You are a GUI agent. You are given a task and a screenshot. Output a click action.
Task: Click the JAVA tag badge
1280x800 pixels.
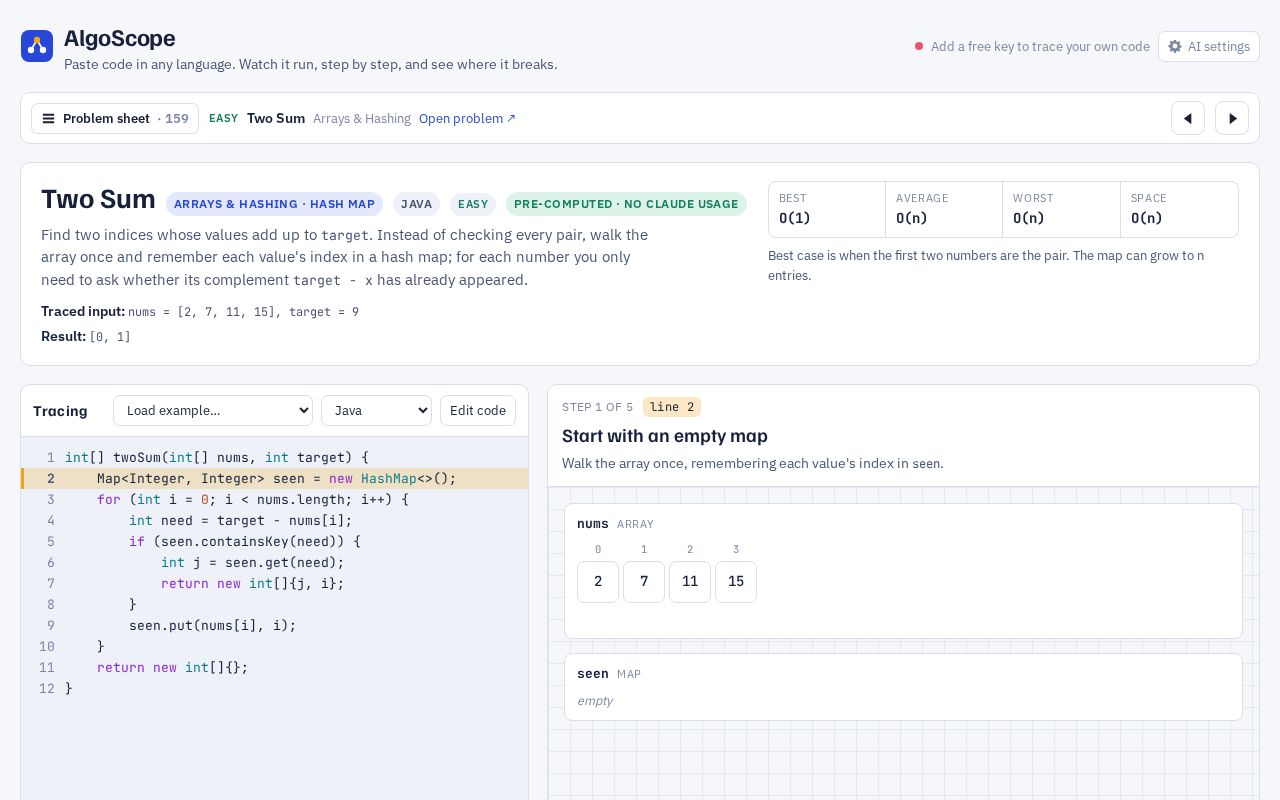pos(416,204)
